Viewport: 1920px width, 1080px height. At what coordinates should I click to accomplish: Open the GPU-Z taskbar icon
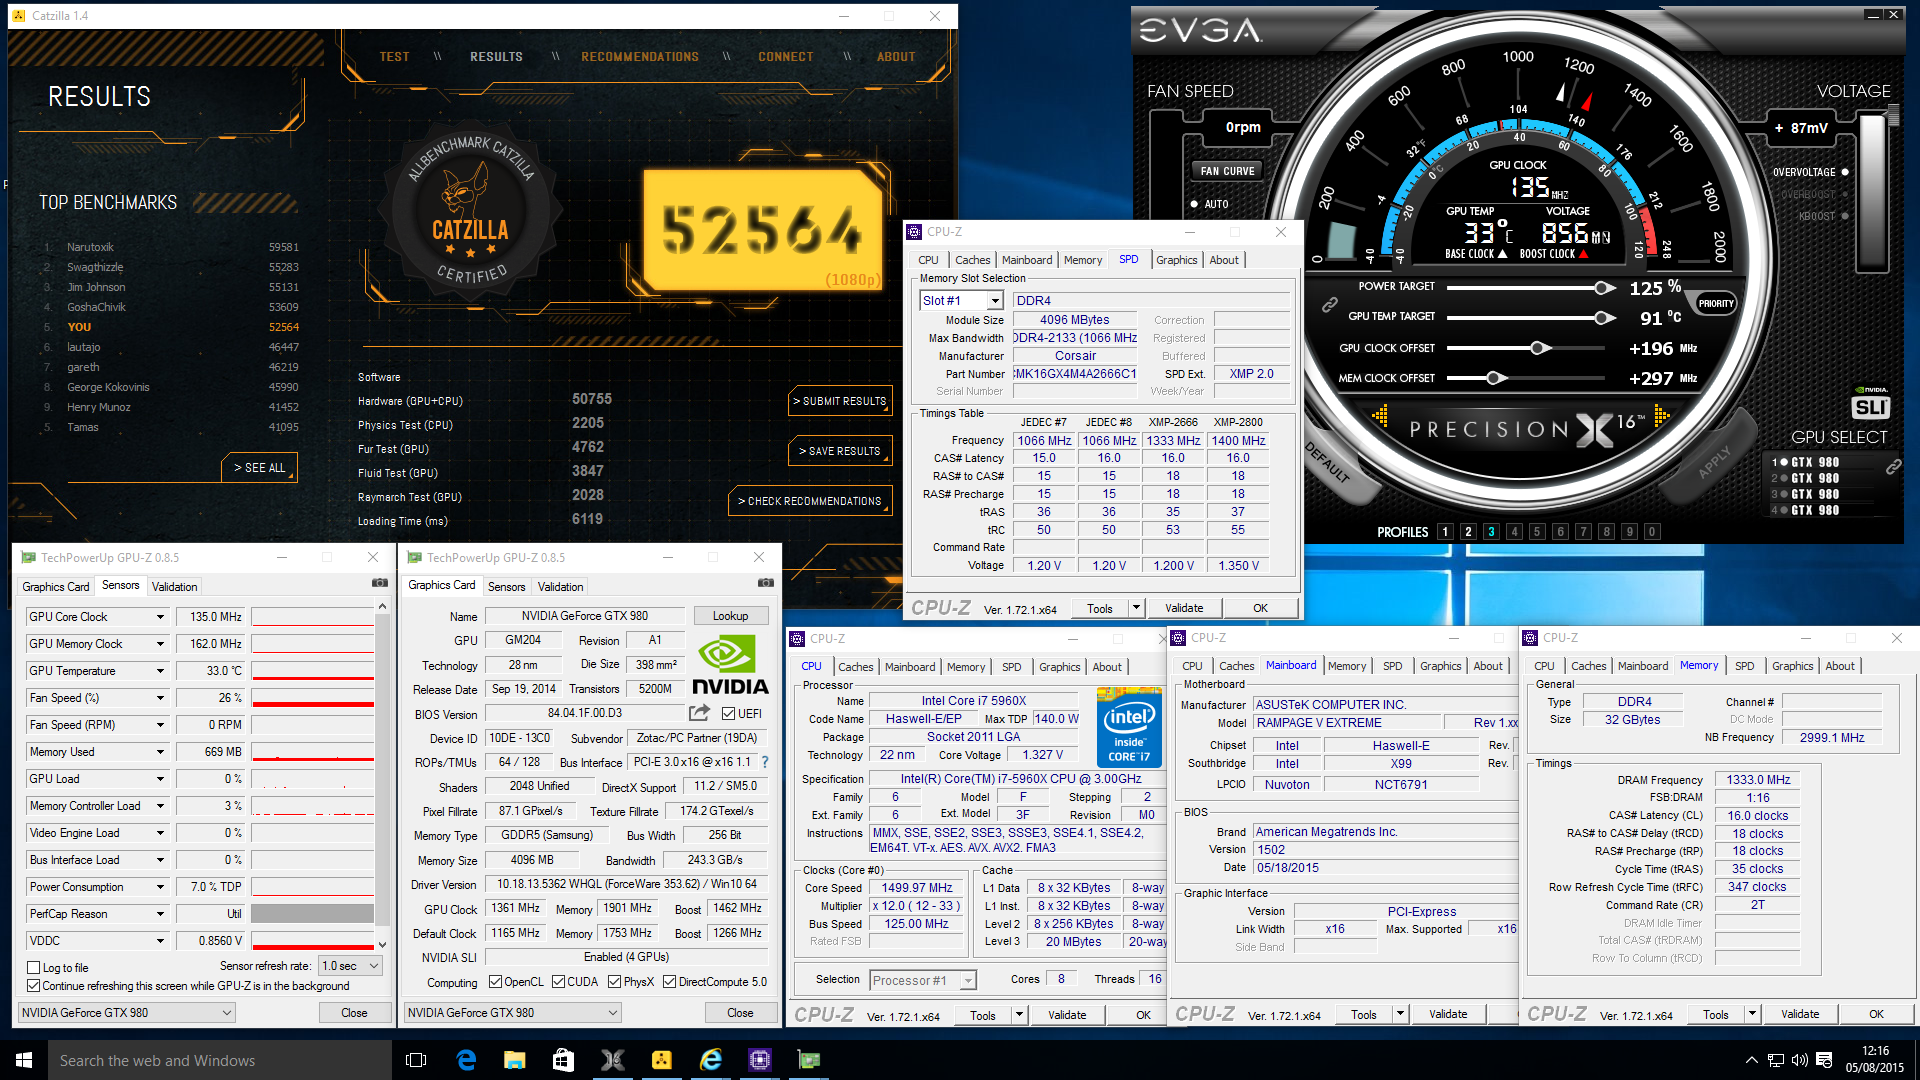[x=809, y=1060]
